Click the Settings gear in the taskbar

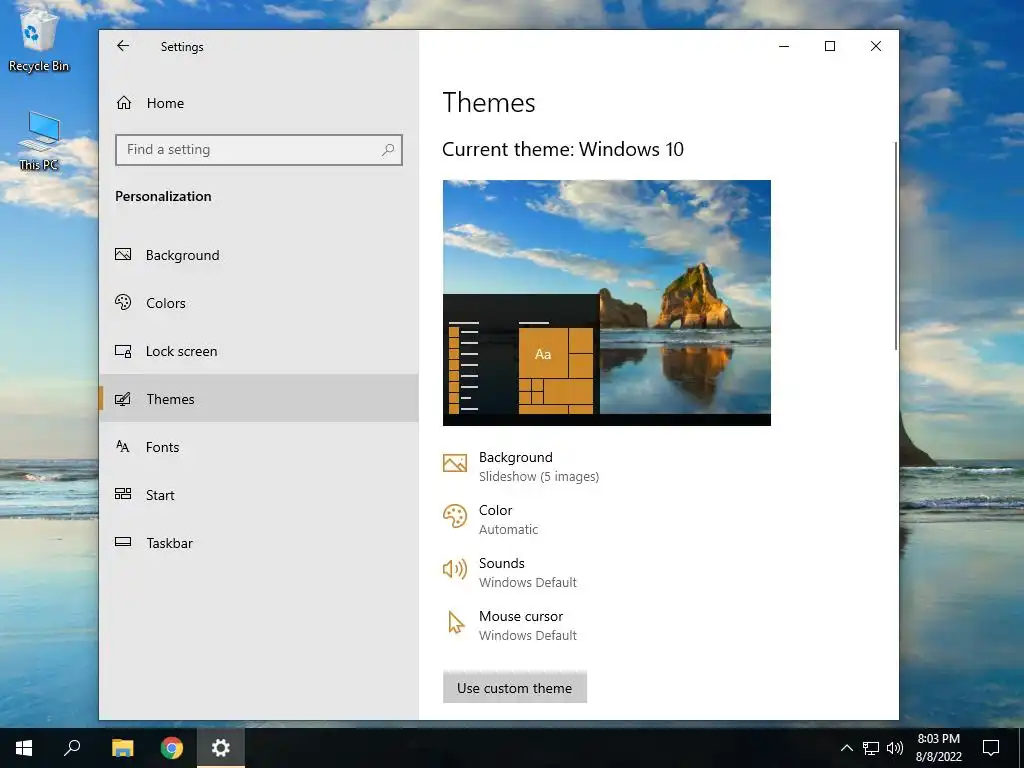click(221, 748)
